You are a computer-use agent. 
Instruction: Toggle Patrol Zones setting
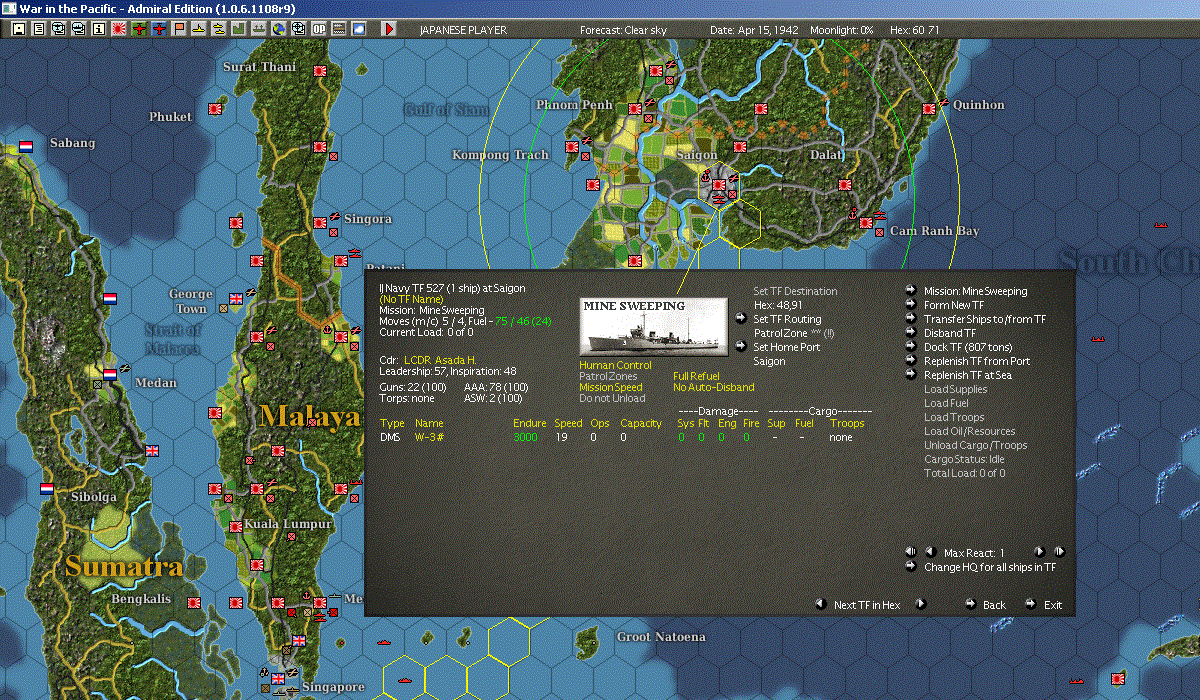tap(608, 376)
